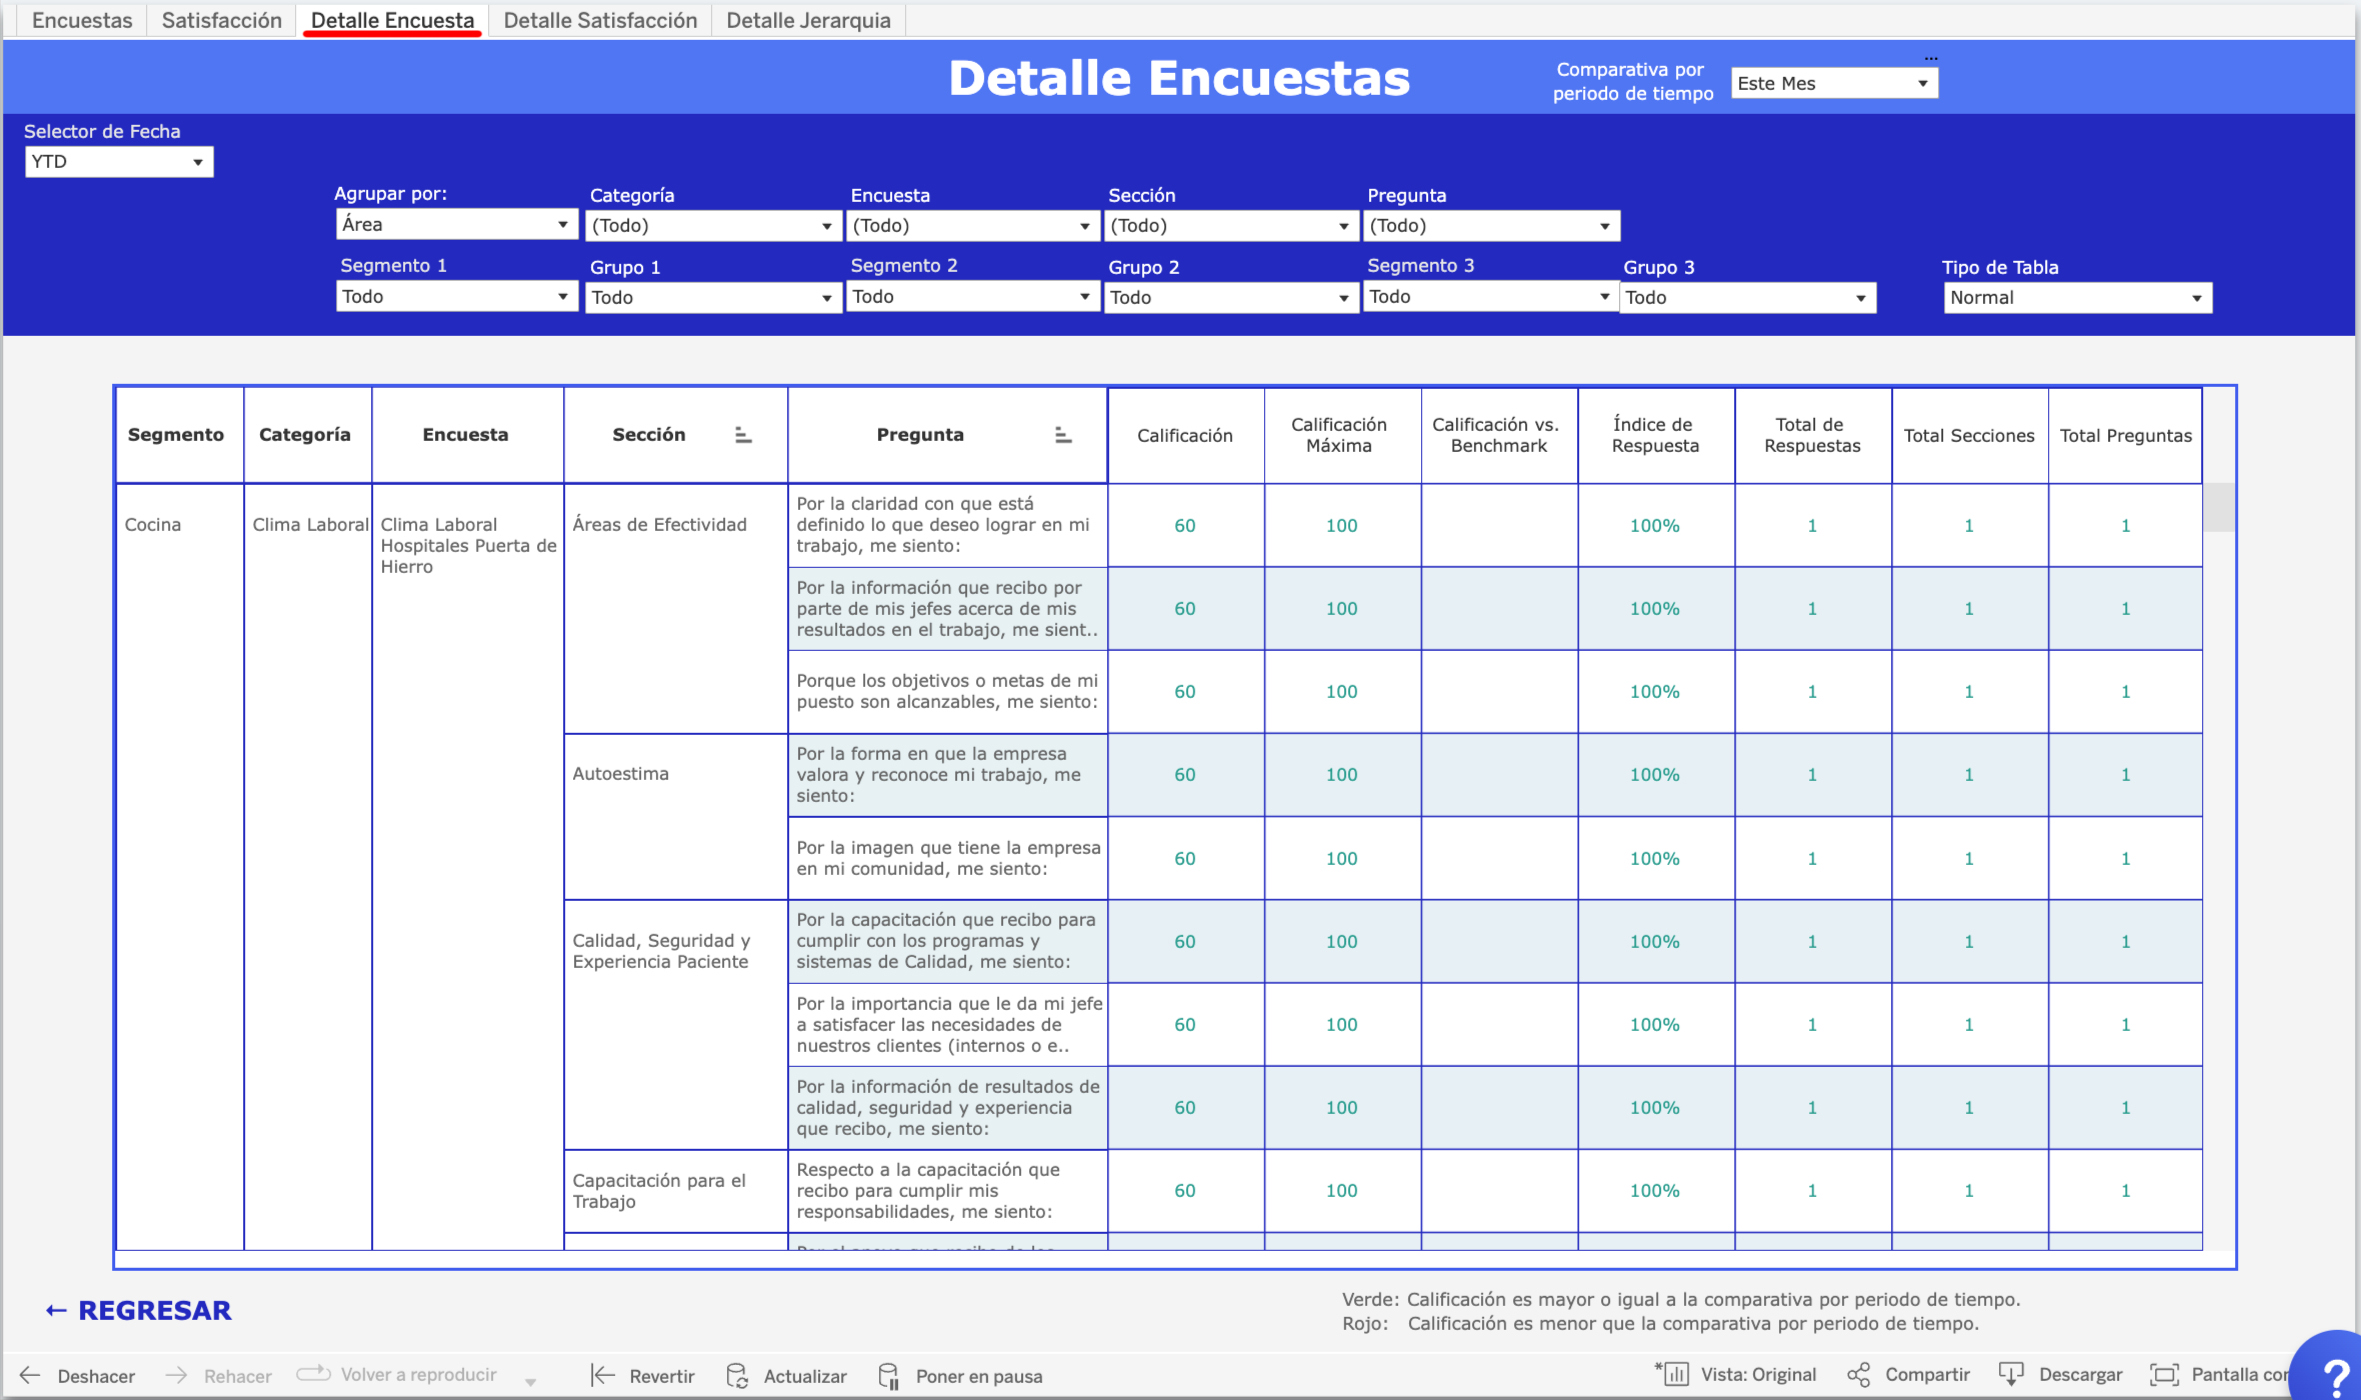Click the Índice de Respuesta column header
Viewport: 2361px width, 1400px height.
(1655, 435)
